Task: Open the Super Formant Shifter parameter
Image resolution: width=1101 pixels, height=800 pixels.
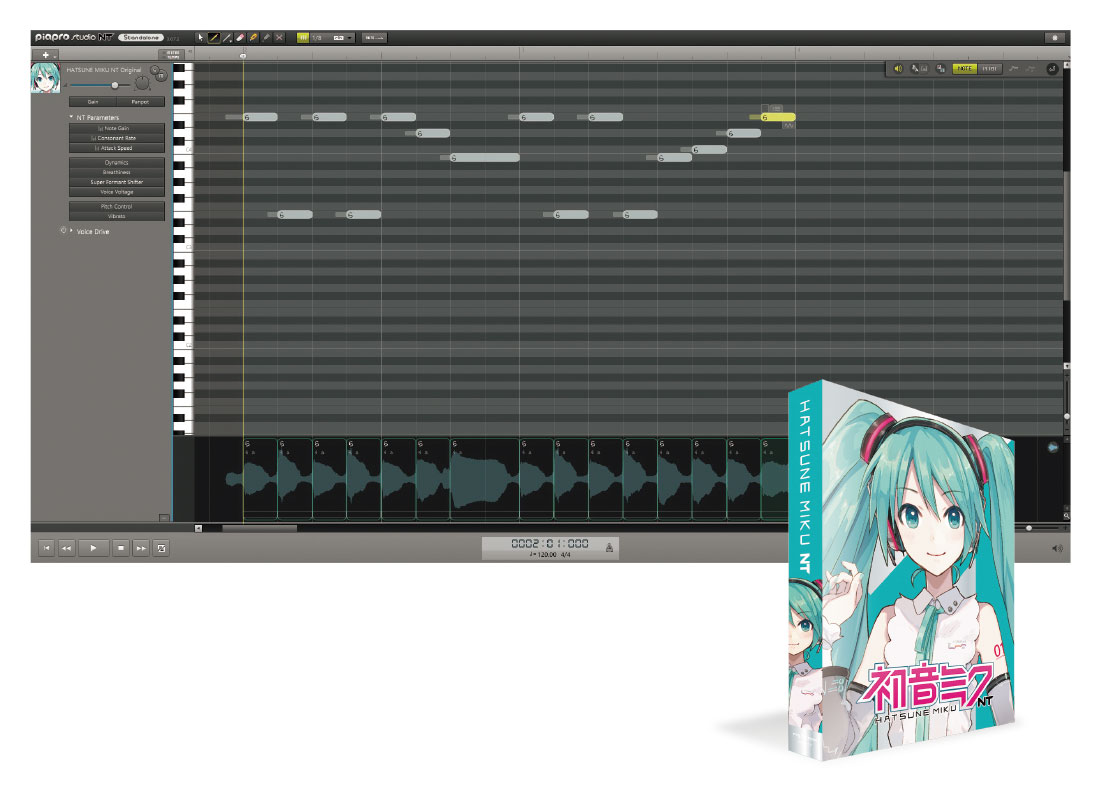Action: pos(117,182)
